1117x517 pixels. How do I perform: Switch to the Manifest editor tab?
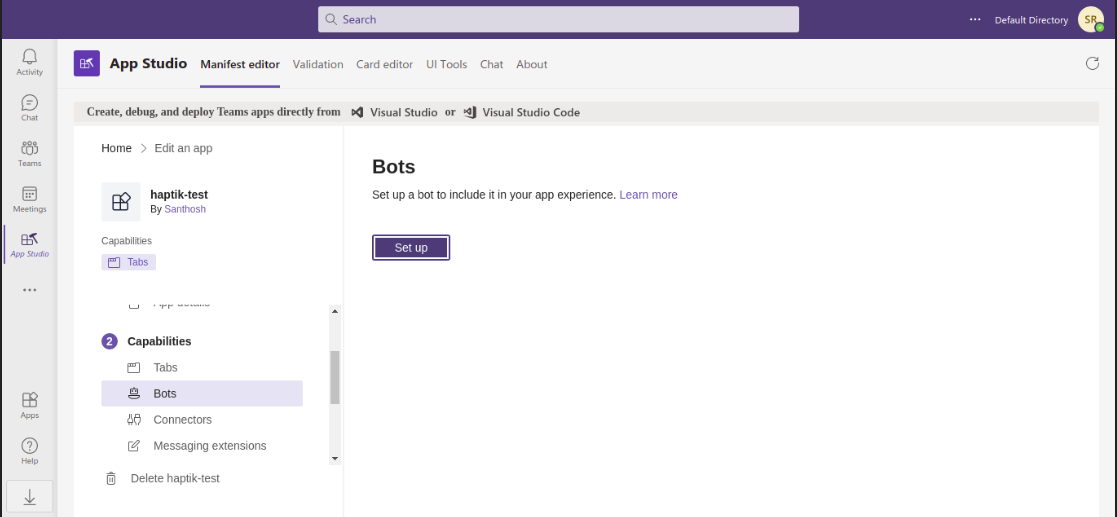(x=240, y=64)
